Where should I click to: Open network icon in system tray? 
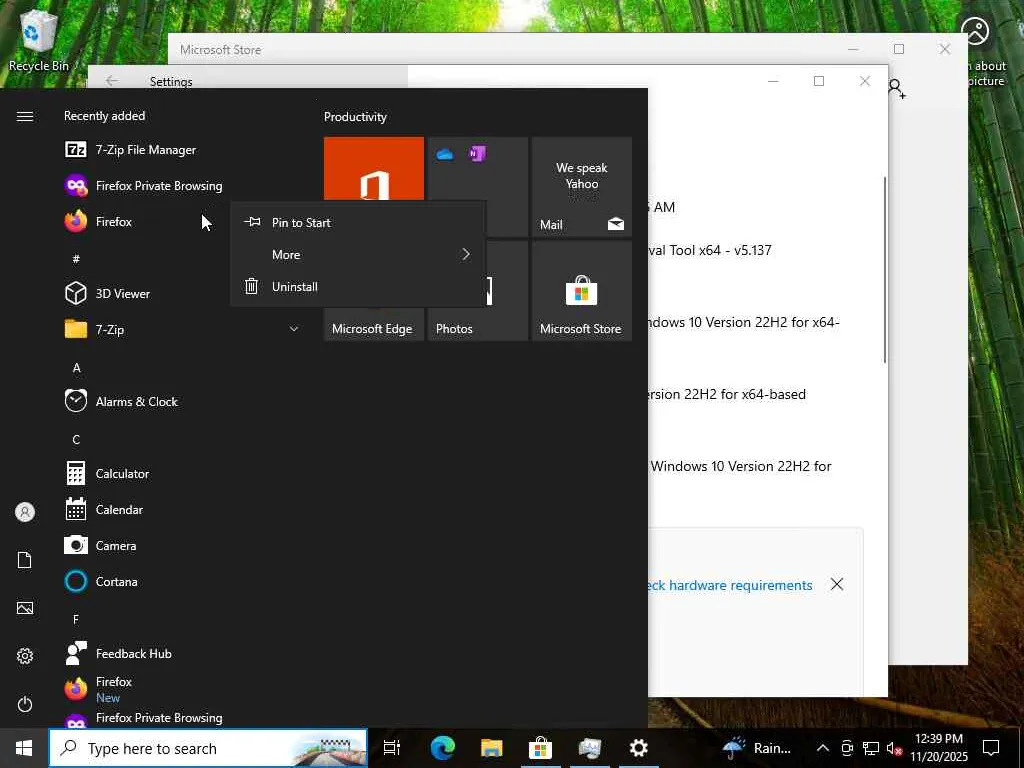(871, 748)
